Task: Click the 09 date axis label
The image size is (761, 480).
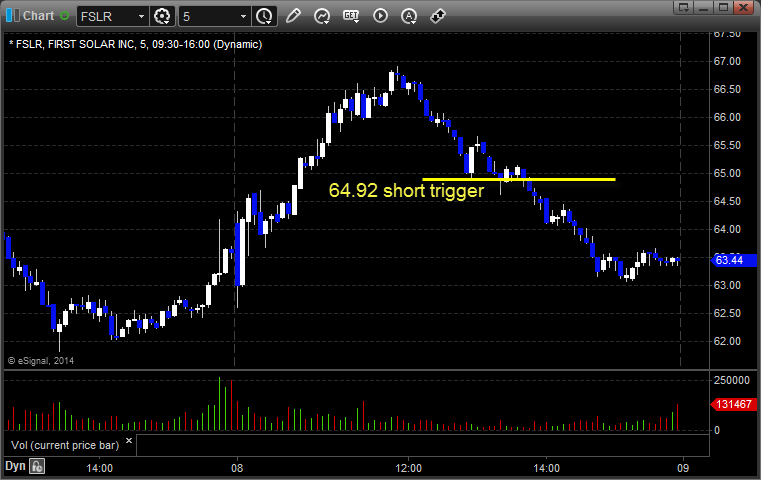Action: coord(683,468)
